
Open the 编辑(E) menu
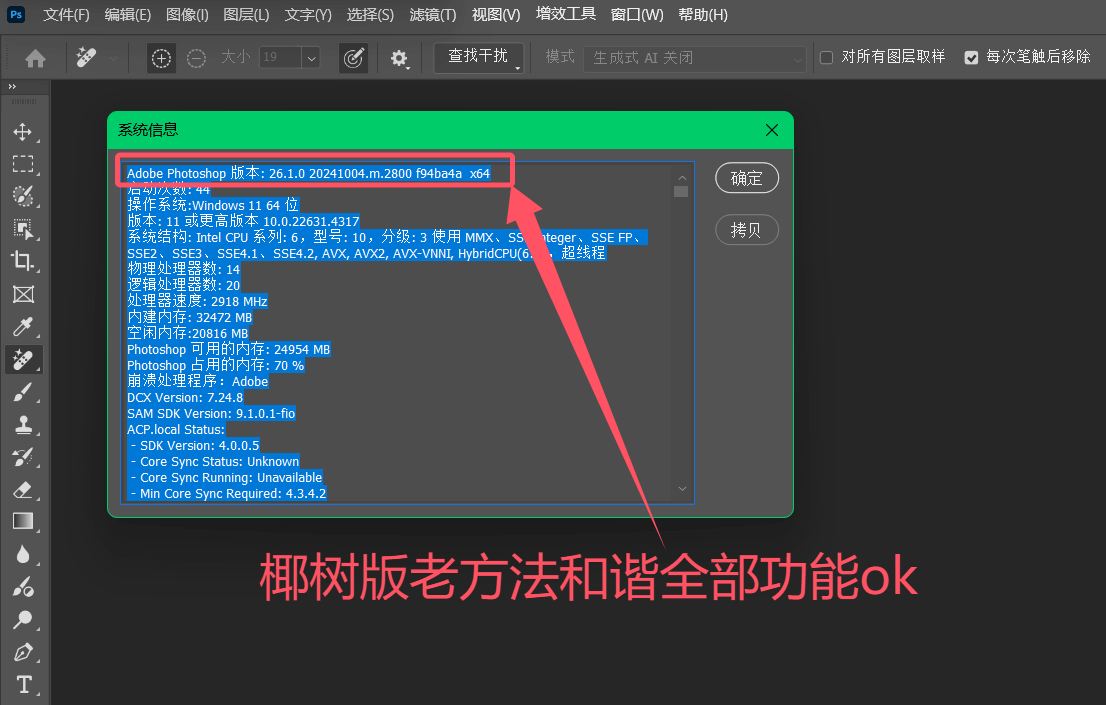tap(128, 15)
